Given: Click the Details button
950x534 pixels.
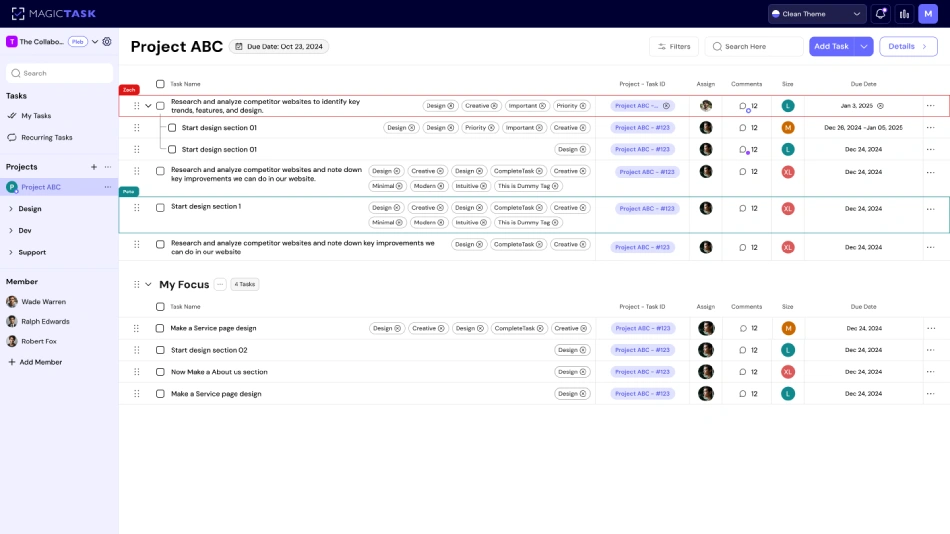Looking at the screenshot, I should click(x=908, y=47).
